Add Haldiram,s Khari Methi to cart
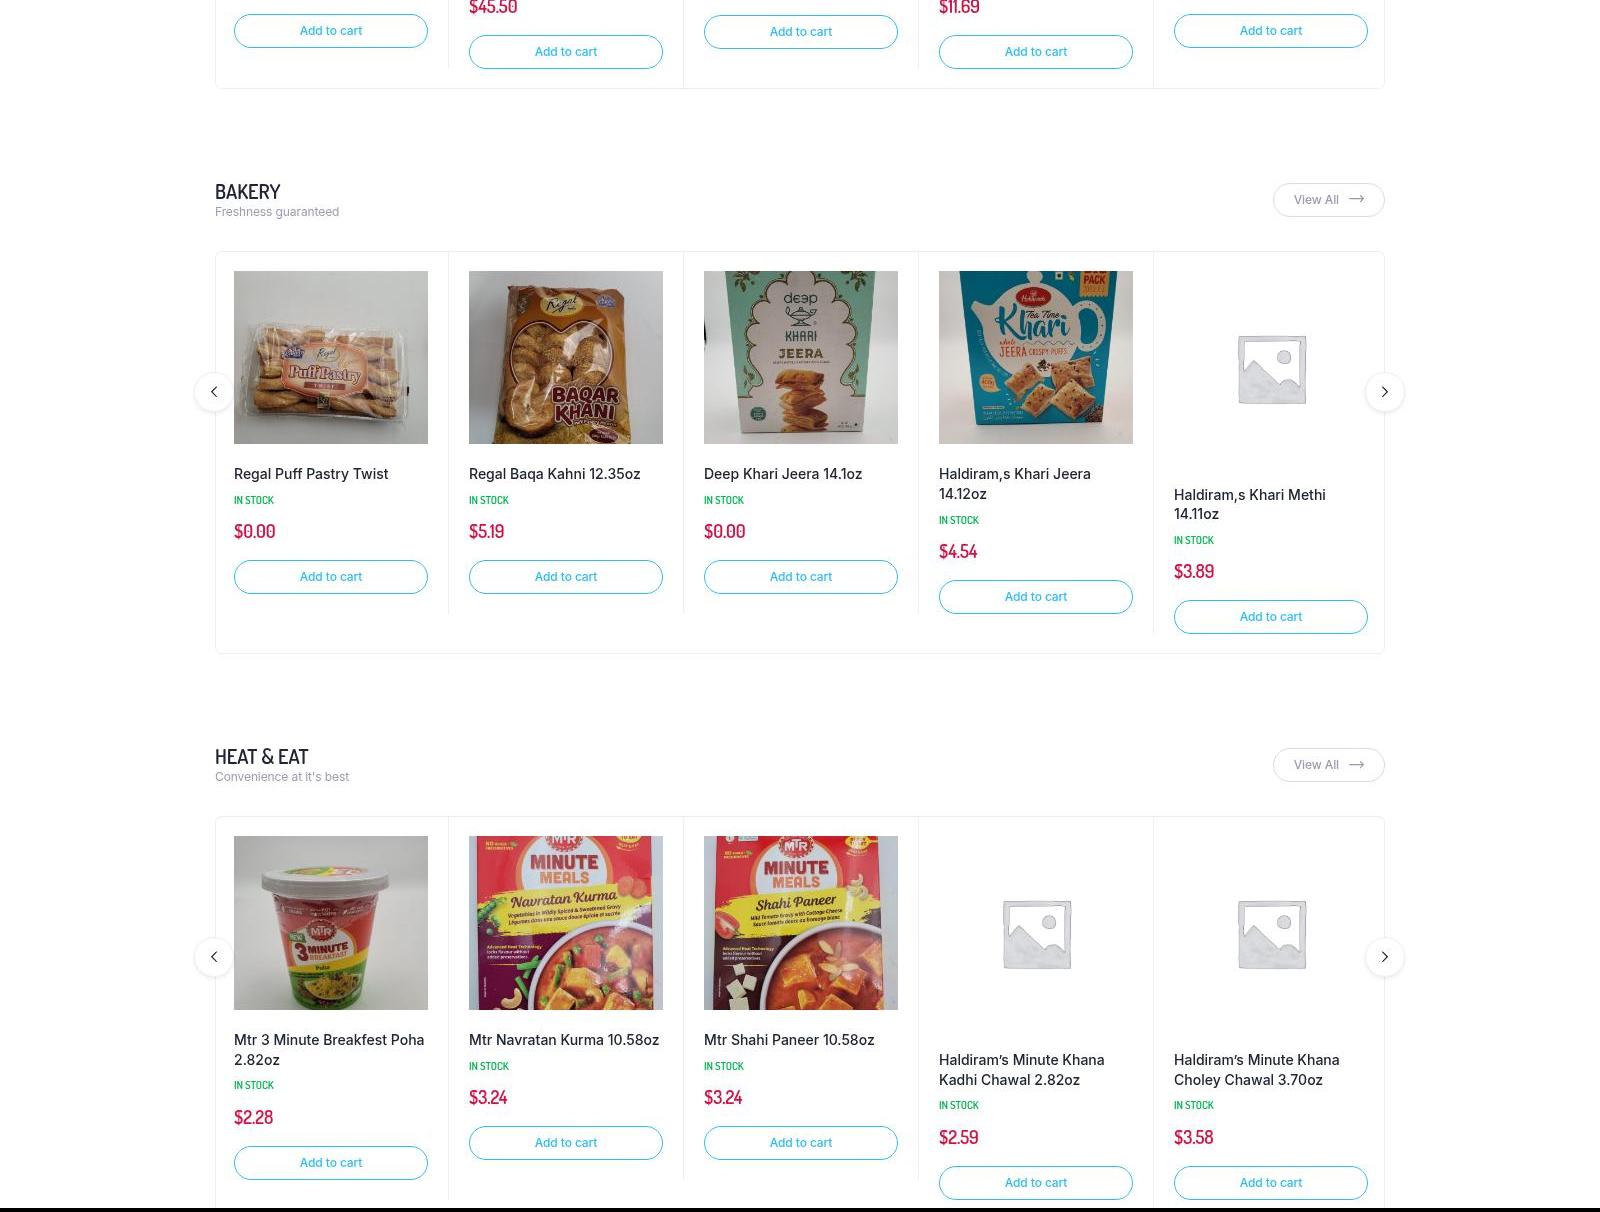This screenshot has height=1212, width=1600. click(1271, 617)
